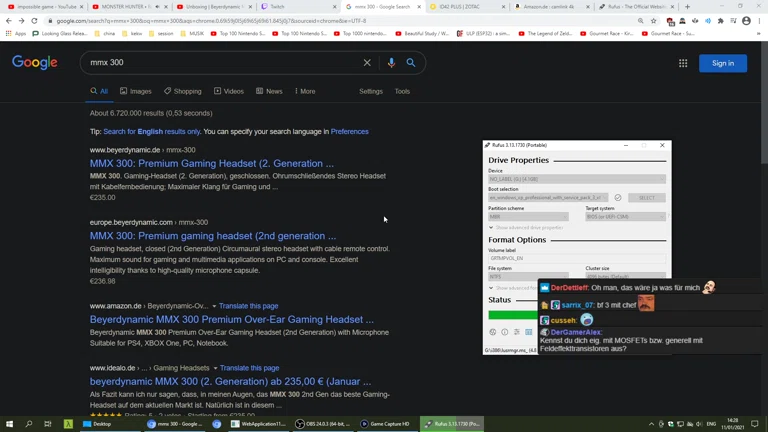Click the blue magnifier search icon
This screenshot has height=432, width=768.
click(x=411, y=63)
